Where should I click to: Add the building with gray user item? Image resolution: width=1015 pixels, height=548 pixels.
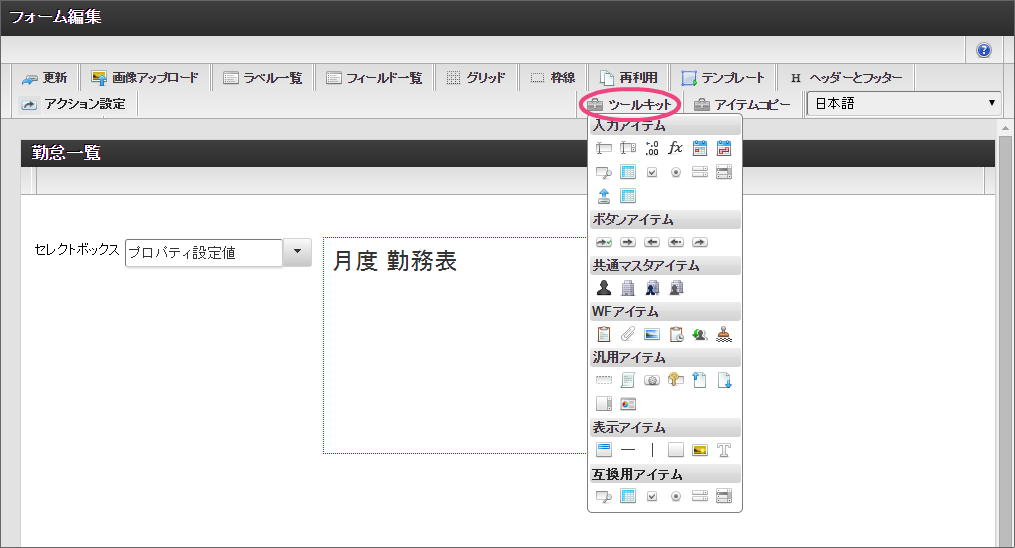click(676, 288)
